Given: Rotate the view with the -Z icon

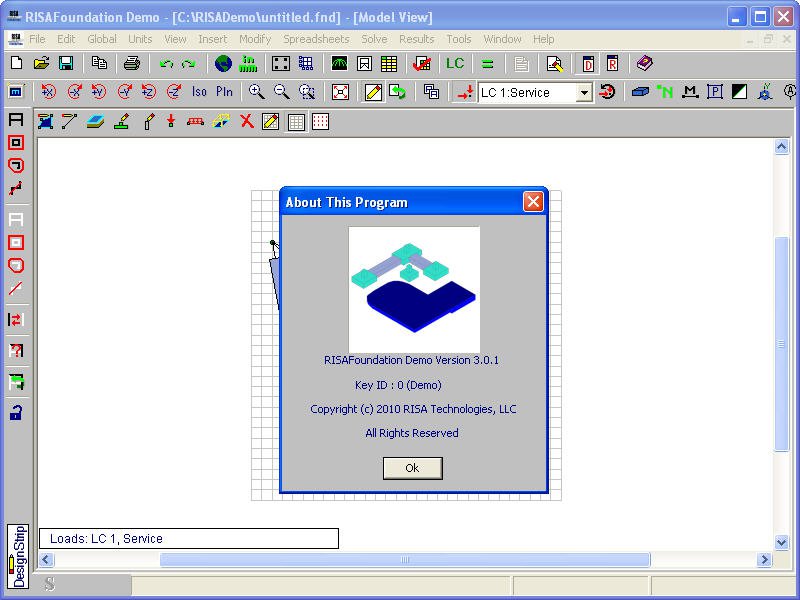Looking at the screenshot, I should (174, 92).
